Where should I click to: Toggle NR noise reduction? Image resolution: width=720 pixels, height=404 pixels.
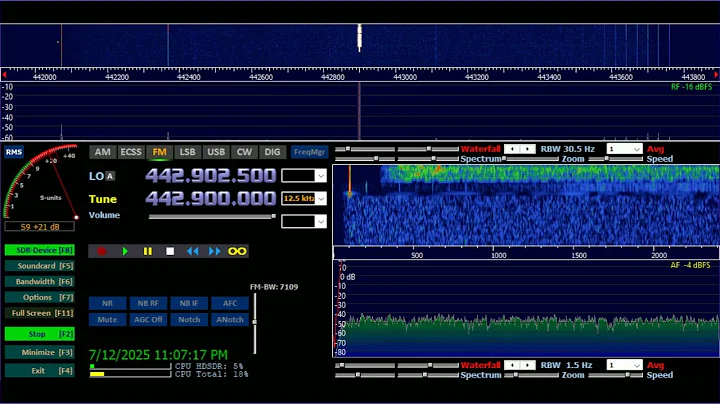107,303
